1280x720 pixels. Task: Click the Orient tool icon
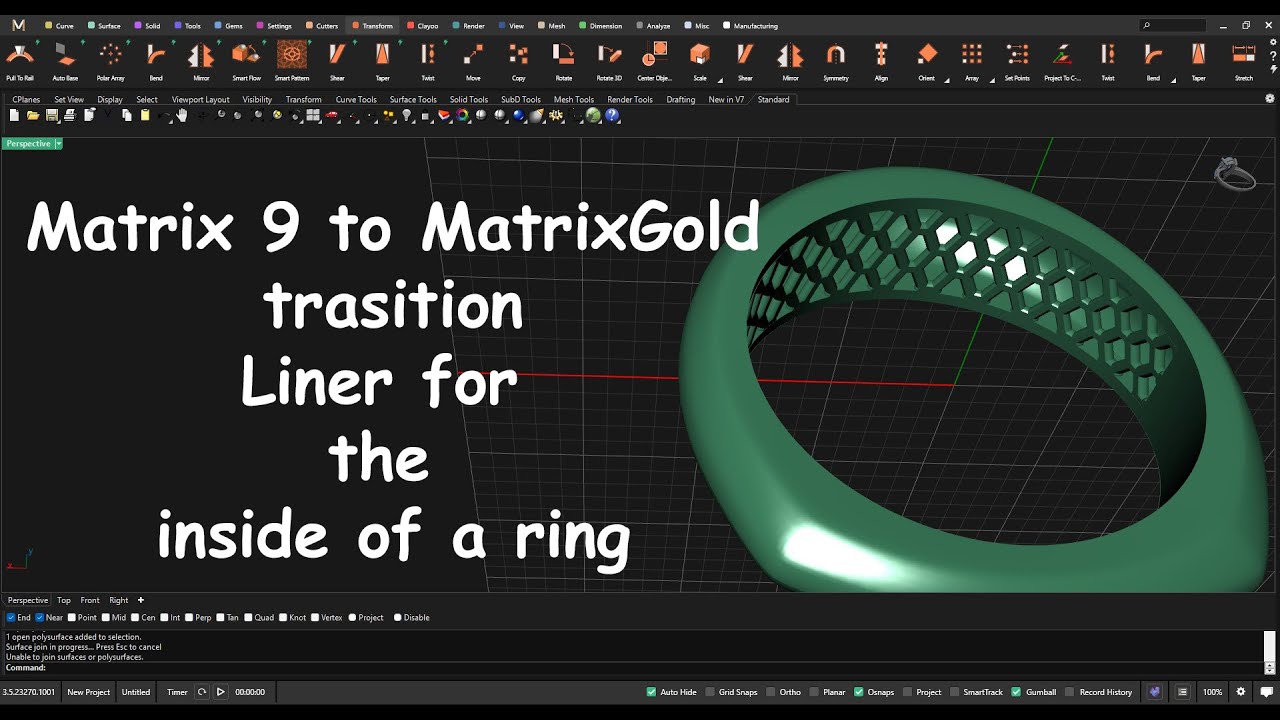(x=927, y=62)
